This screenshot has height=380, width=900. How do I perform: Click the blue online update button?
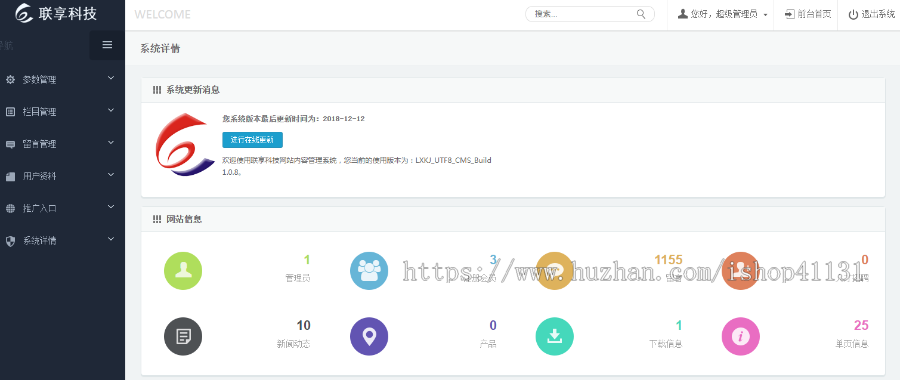tap(252, 139)
